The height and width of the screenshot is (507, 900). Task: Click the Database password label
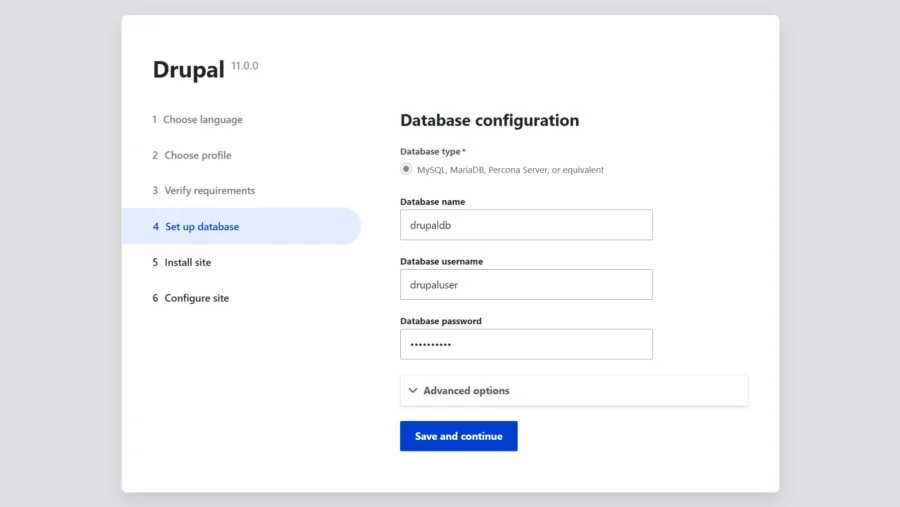(x=441, y=321)
